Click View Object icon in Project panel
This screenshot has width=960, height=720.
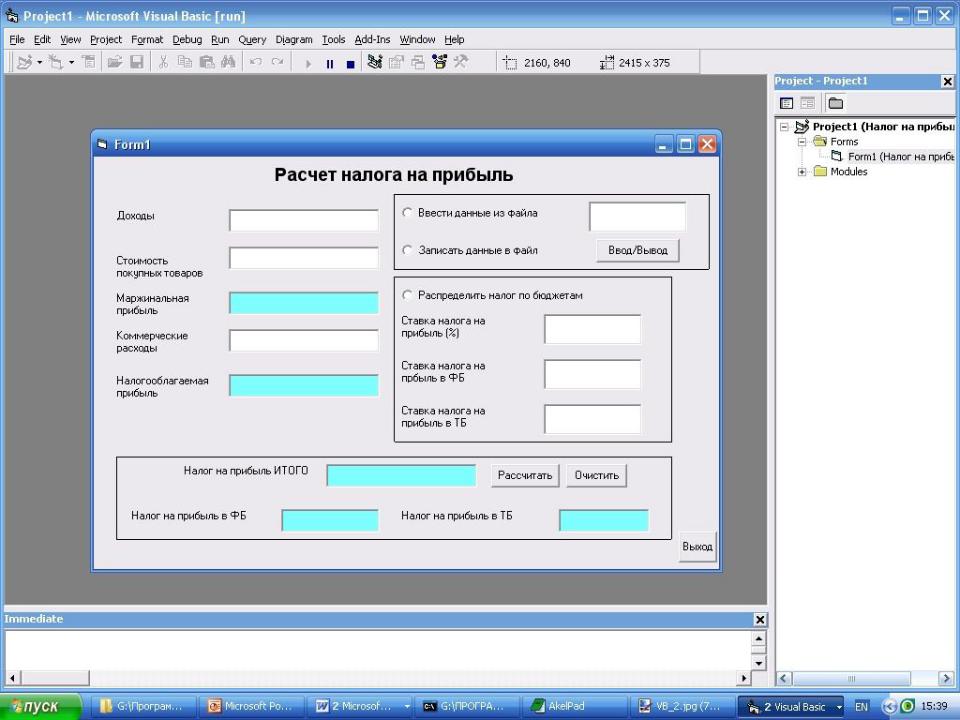click(808, 103)
